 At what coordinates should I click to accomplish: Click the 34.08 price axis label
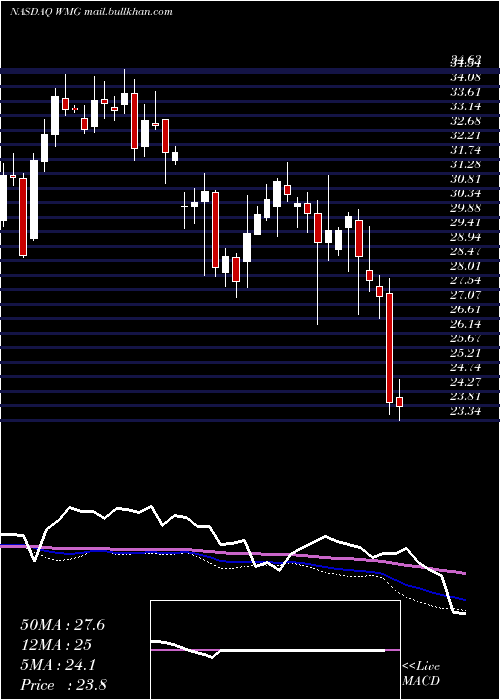465,77
